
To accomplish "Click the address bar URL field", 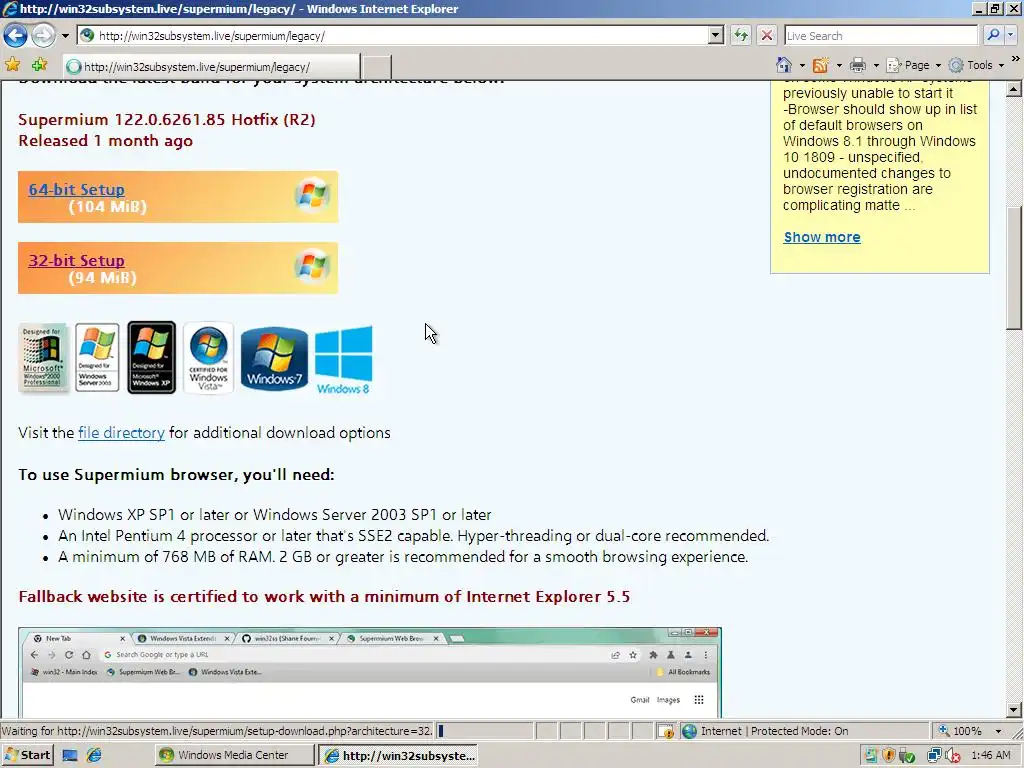I will (x=392, y=36).
